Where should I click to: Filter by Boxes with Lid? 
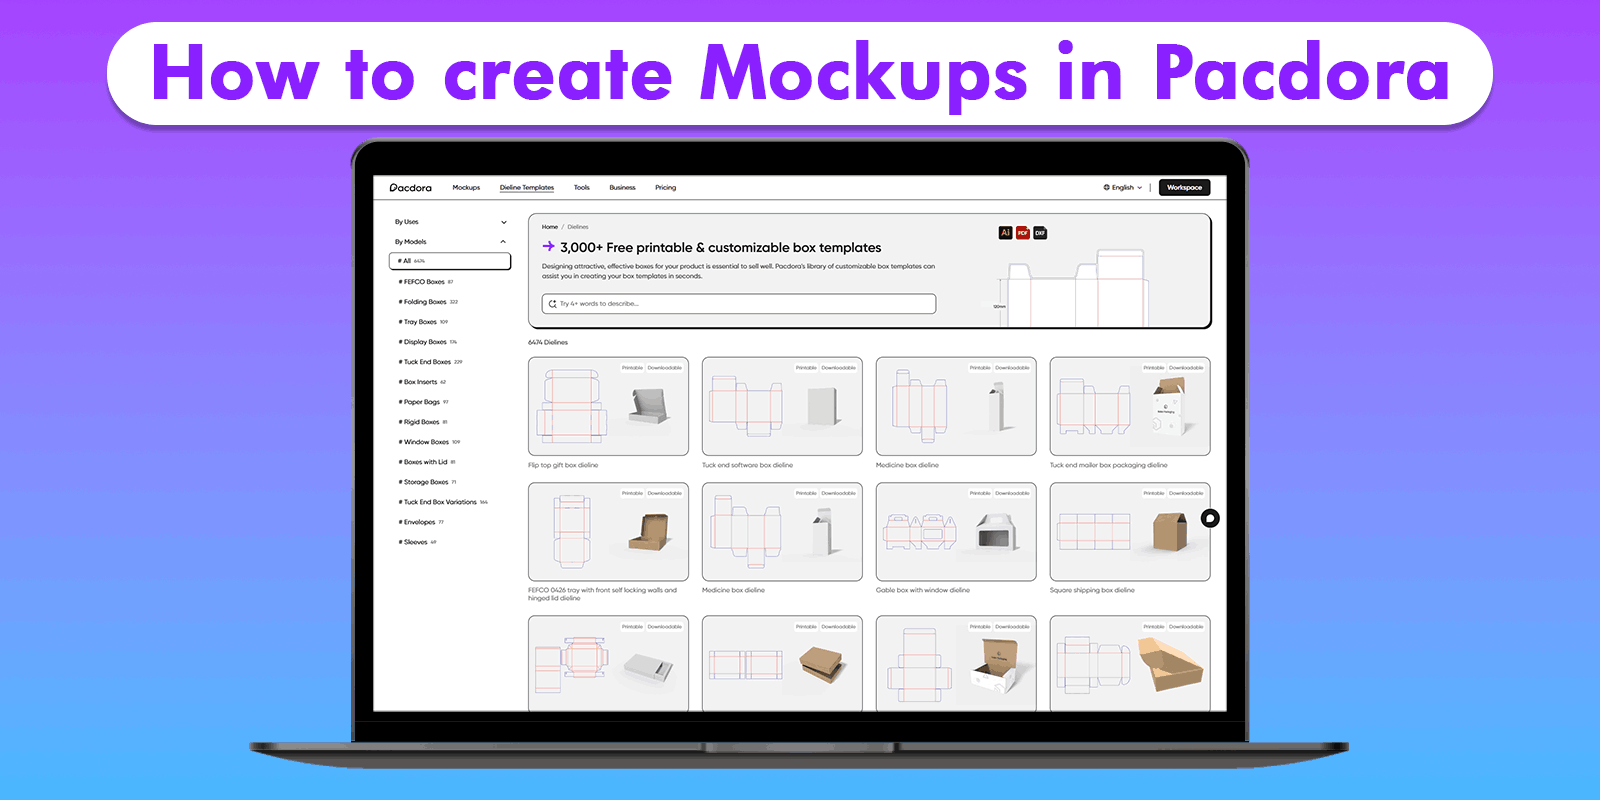point(427,462)
